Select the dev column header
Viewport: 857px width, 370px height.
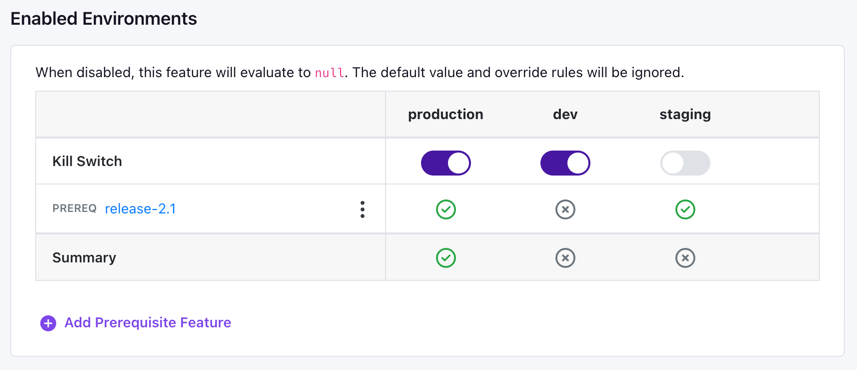click(565, 114)
